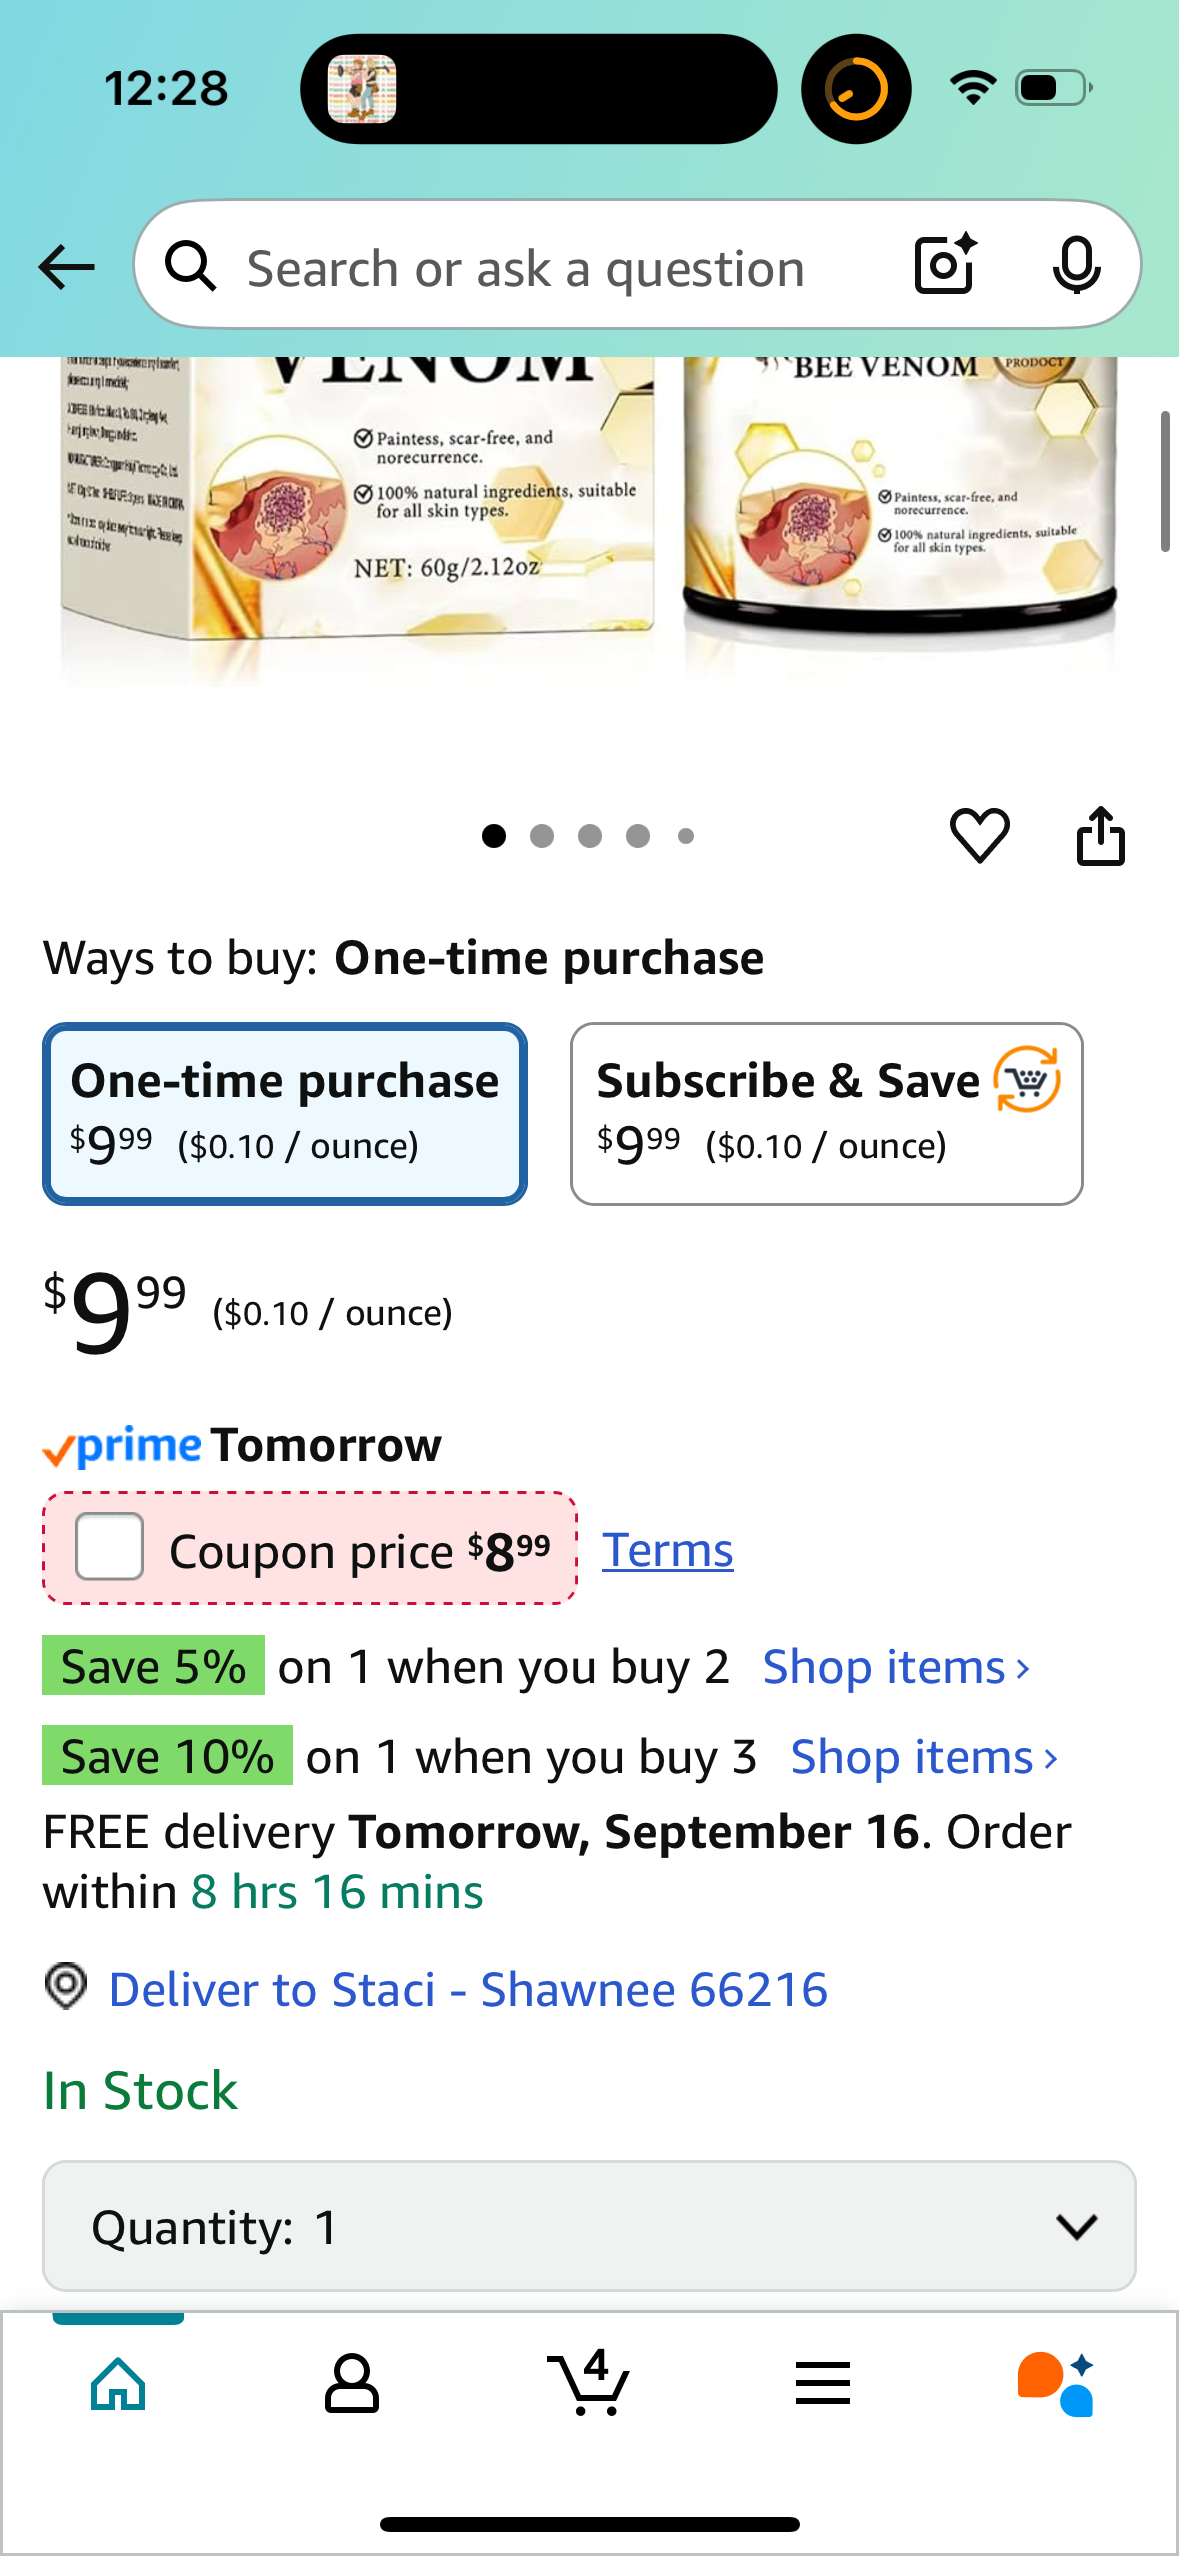Screen dimensions: 1179x2556
Task: Tap the back arrow icon
Action: click(x=66, y=267)
